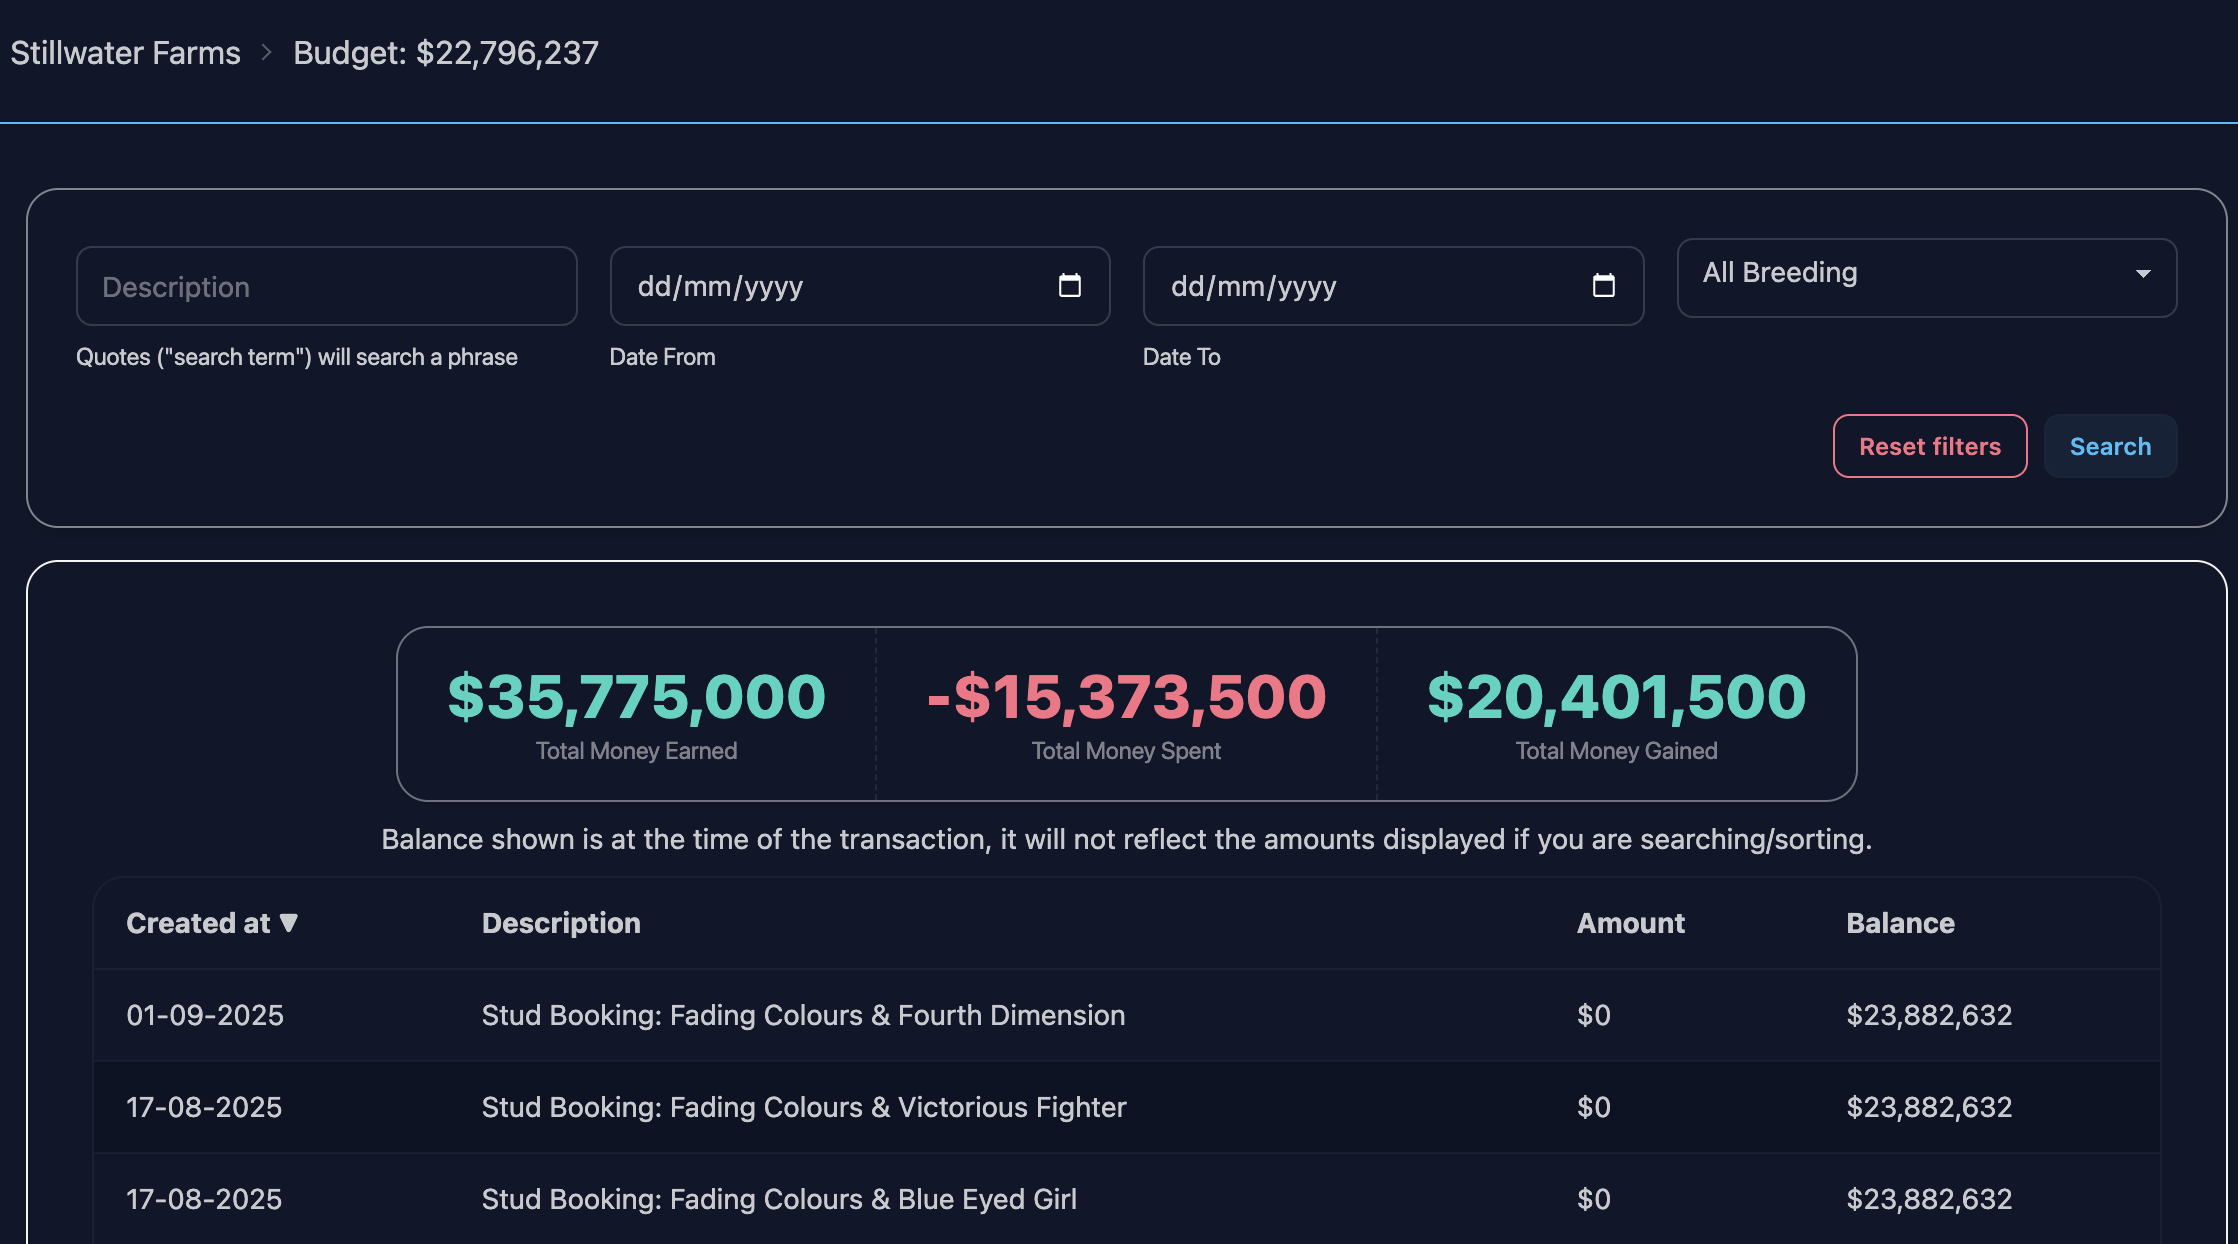
Task: Click the breadcrumb chevron after Stillwater Farms
Action: click(x=266, y=52)
